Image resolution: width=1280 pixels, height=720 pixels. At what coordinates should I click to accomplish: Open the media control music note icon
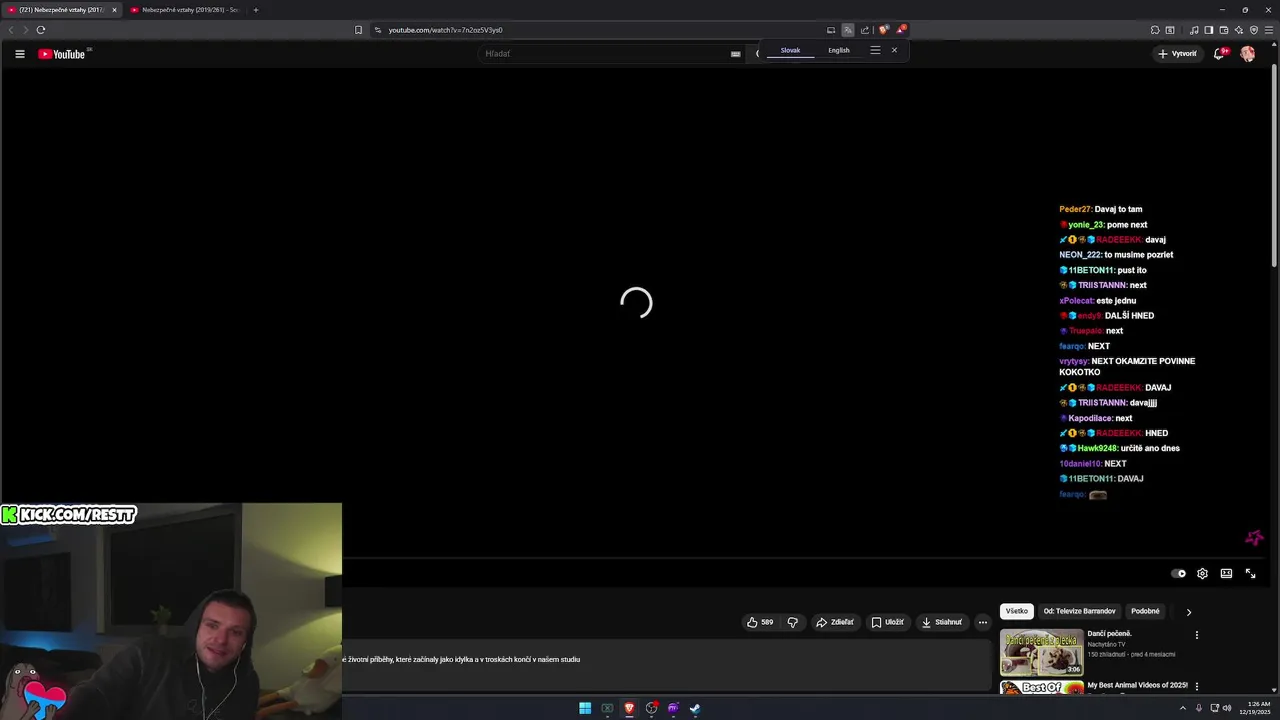1194,30
